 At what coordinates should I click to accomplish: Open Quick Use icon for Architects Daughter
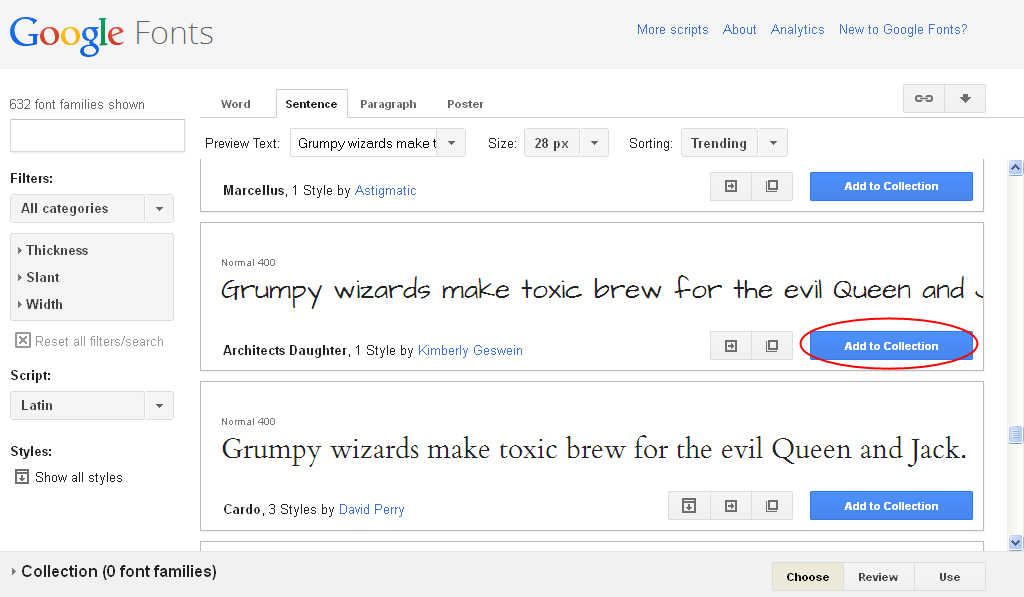(x=731, y=346)
